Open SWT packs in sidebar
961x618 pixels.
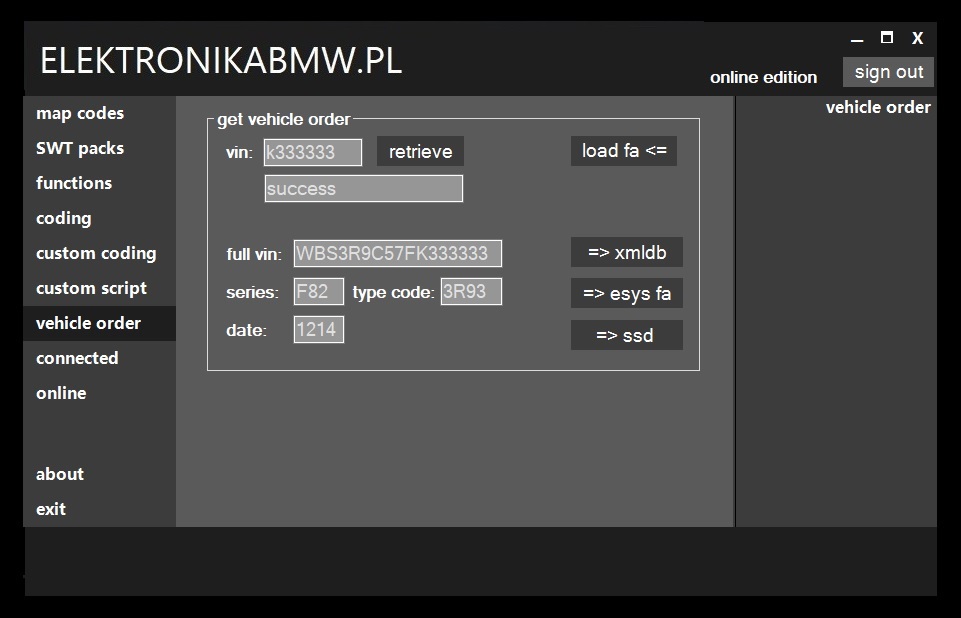[80, 148]
